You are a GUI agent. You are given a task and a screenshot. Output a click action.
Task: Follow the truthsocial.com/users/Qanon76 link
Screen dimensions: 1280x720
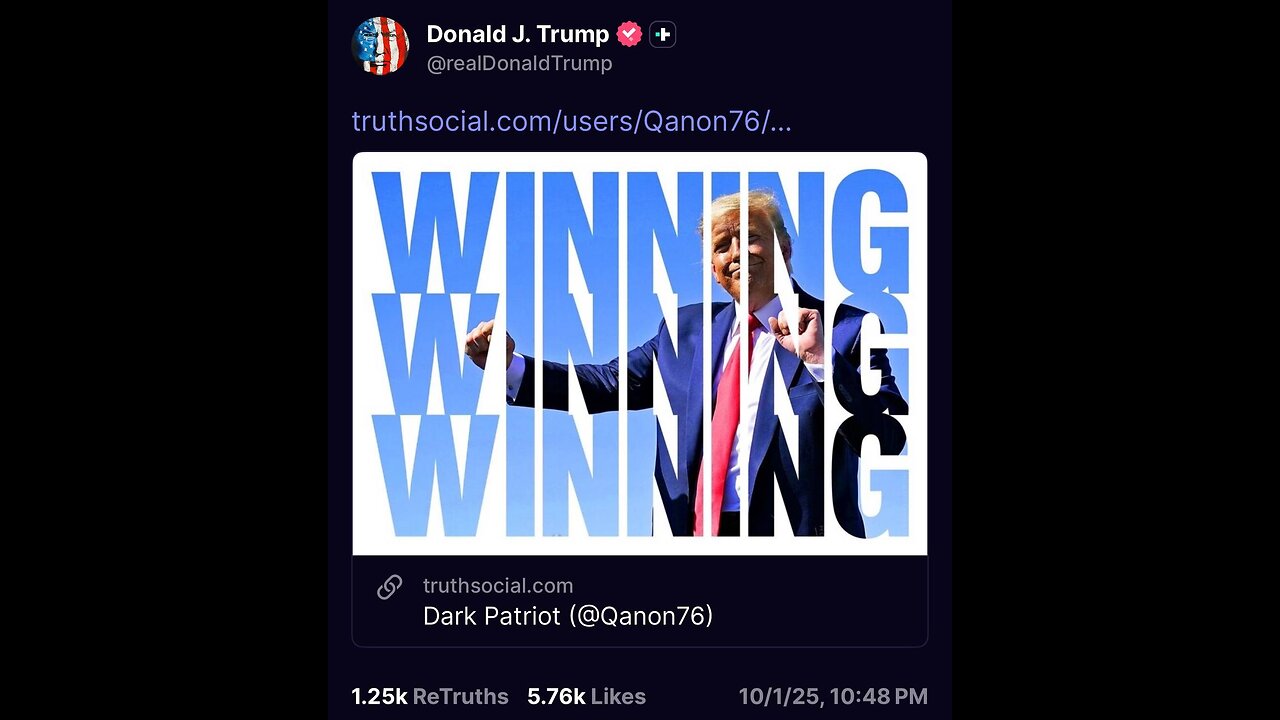(x=571, y=122)
